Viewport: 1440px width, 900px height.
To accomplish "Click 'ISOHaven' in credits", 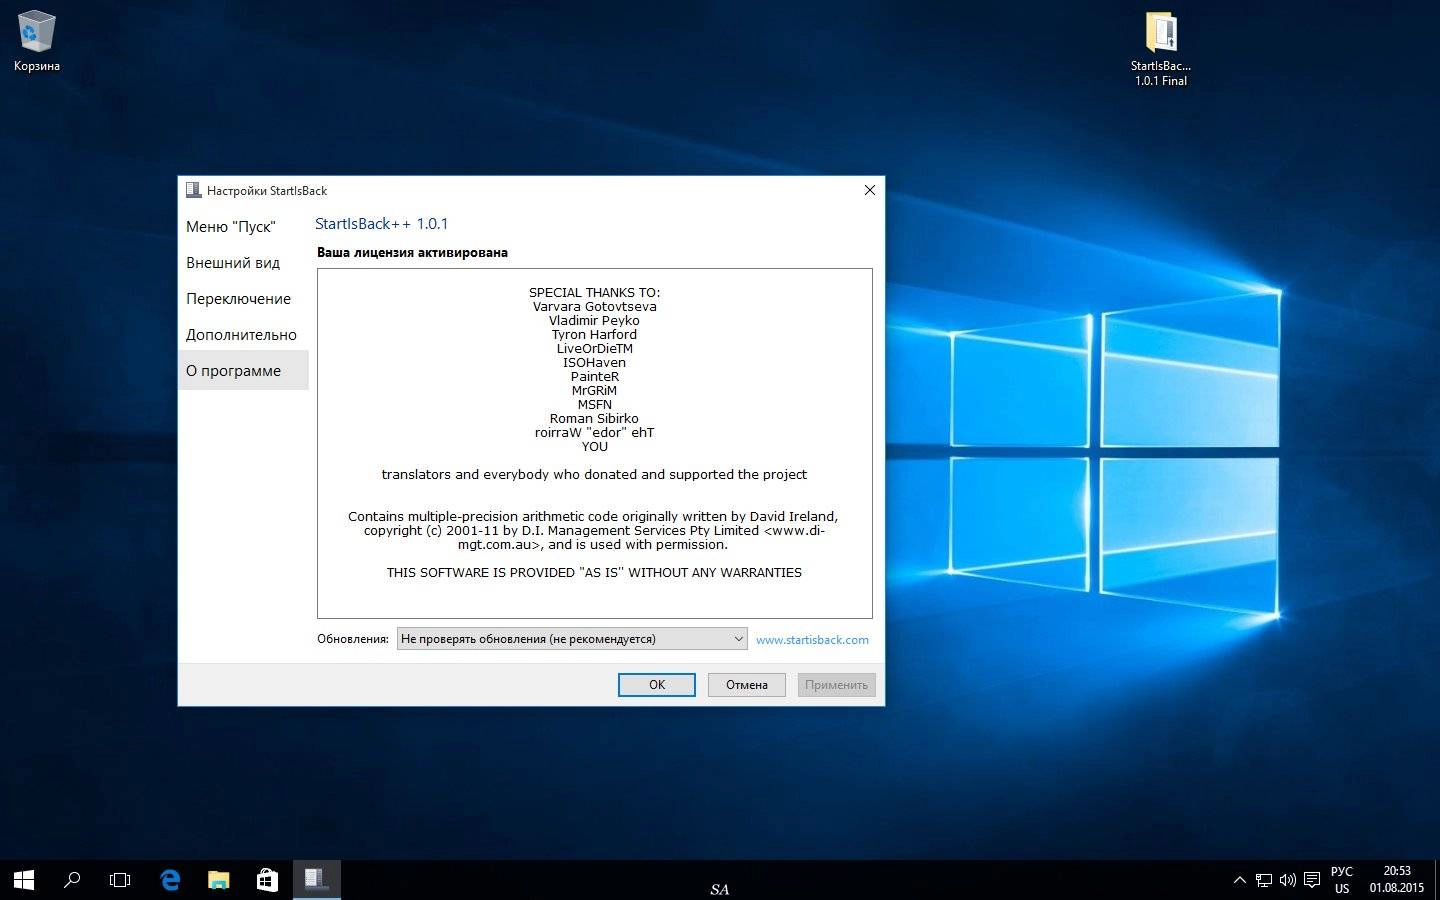I will coord(594,363).
